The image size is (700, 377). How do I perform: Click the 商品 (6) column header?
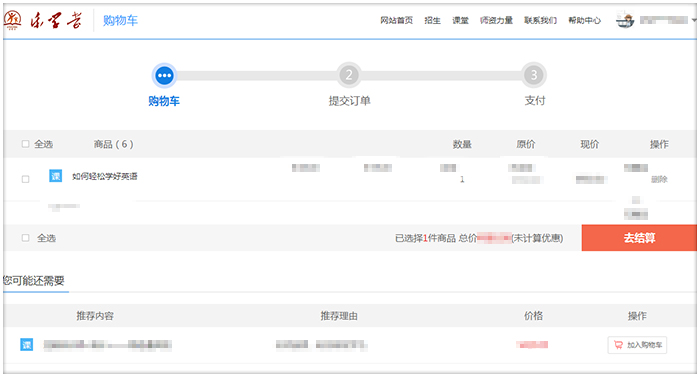pyautogui.click(x=113, y=144)
